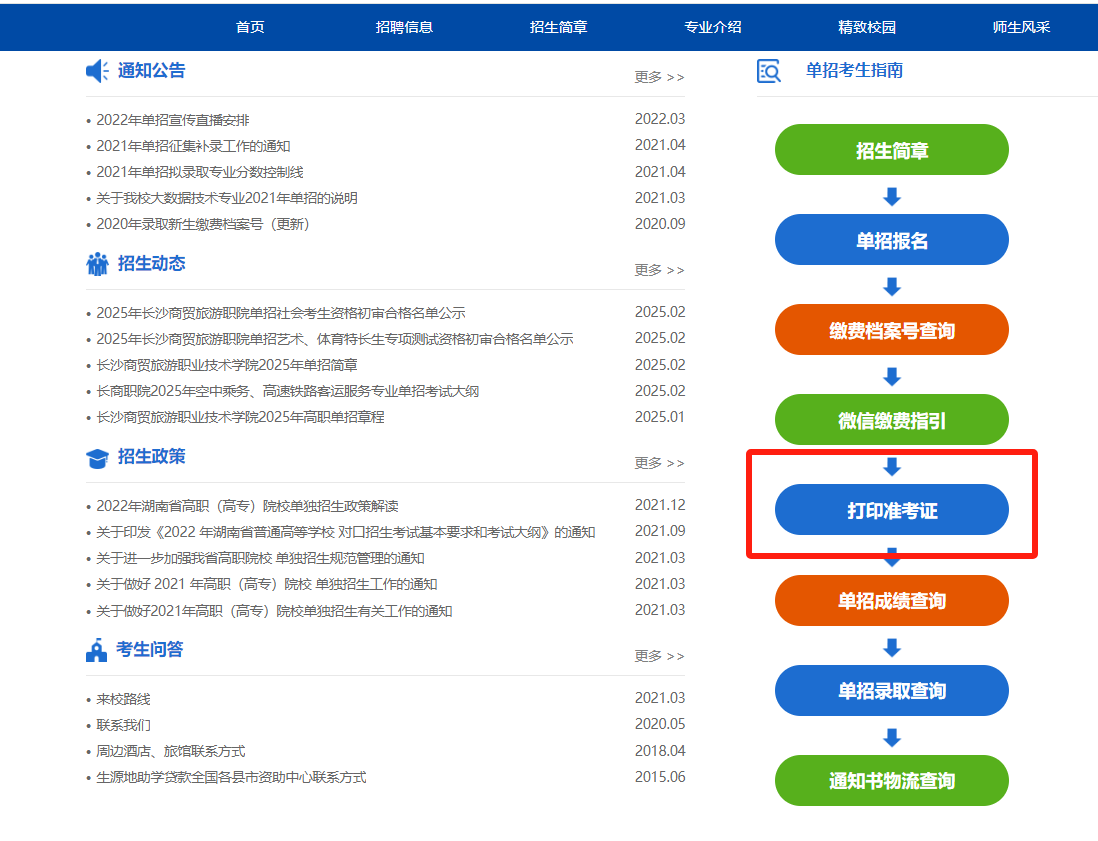Expand 更多 for 通知公告 section
The image size is (1098, 841).
(x=659, y=77)
